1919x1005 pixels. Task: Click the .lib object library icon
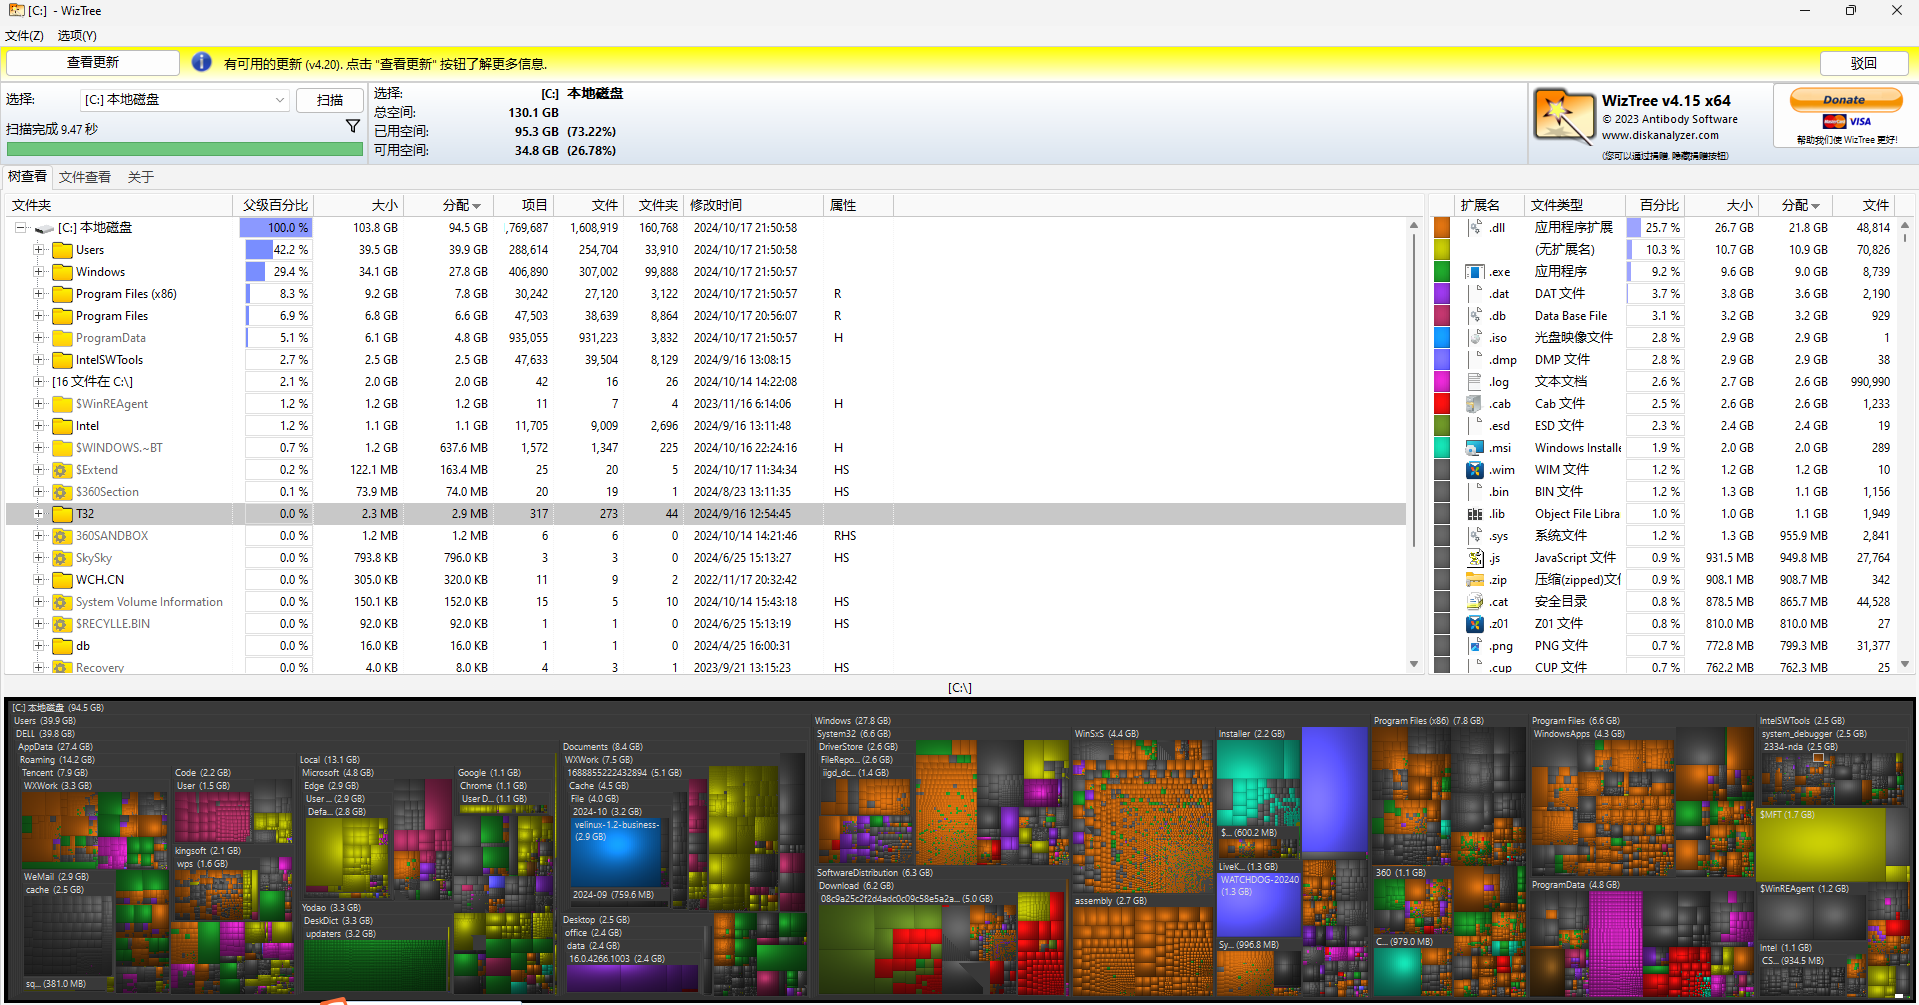pos(1475,514)
